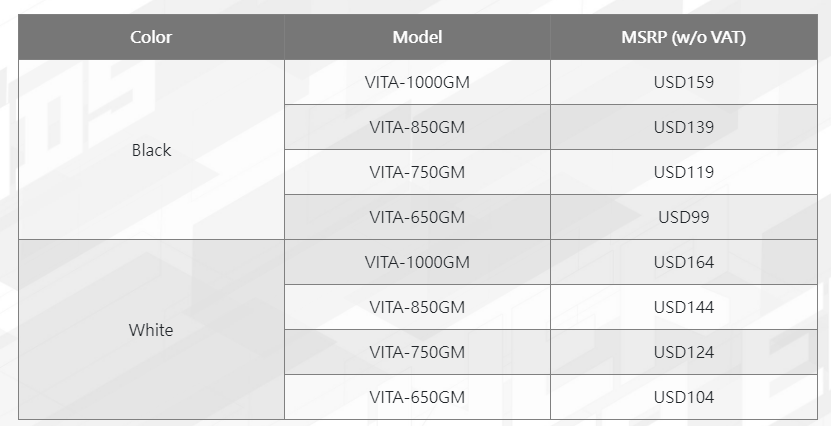The width and height of the screenshot is (831, 426).
Task: Click the Model column header
Action: point(417,38)
